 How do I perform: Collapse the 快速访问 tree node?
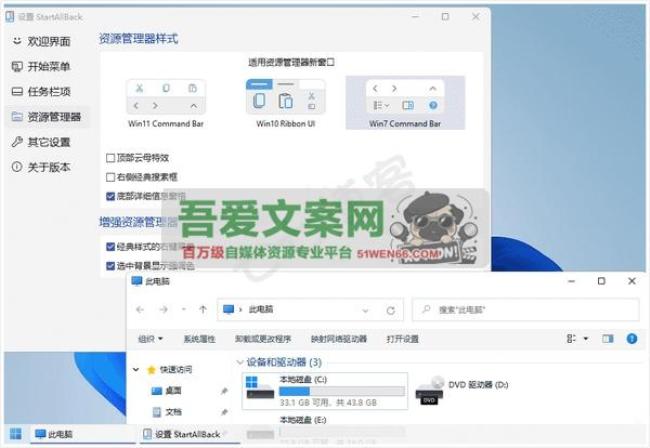136,369
